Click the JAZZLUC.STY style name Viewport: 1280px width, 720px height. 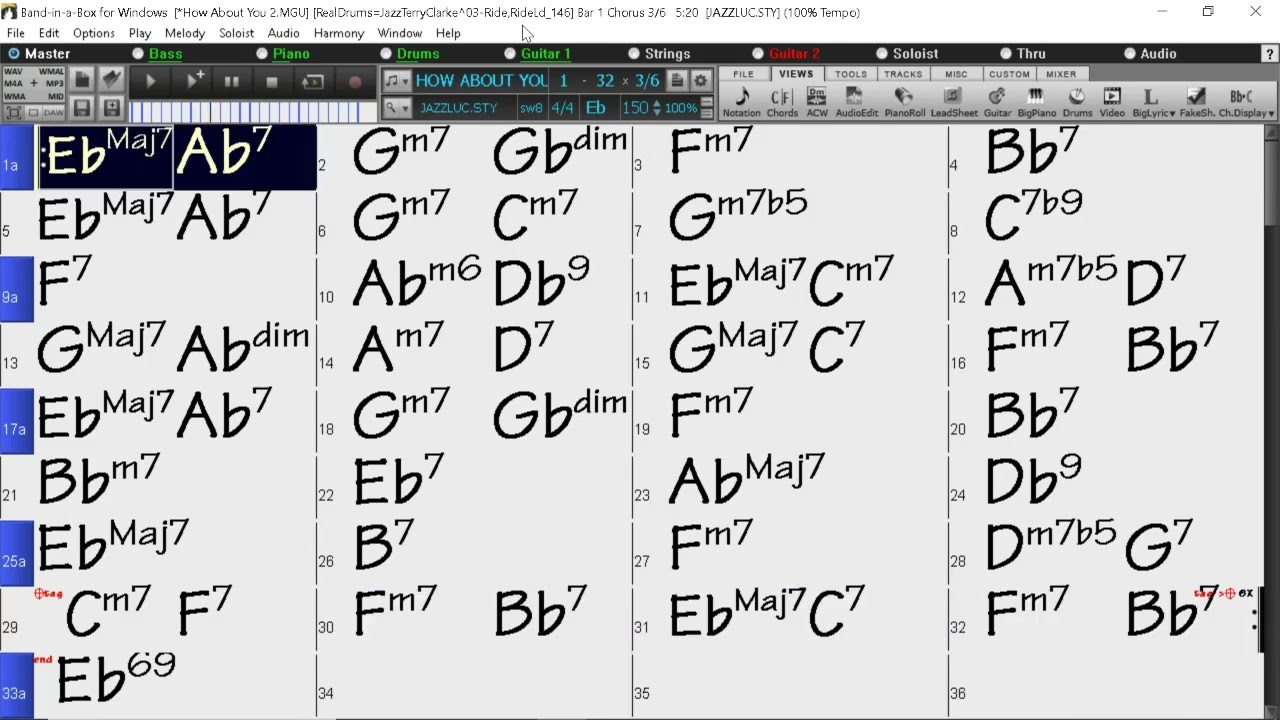pos(458,108)
